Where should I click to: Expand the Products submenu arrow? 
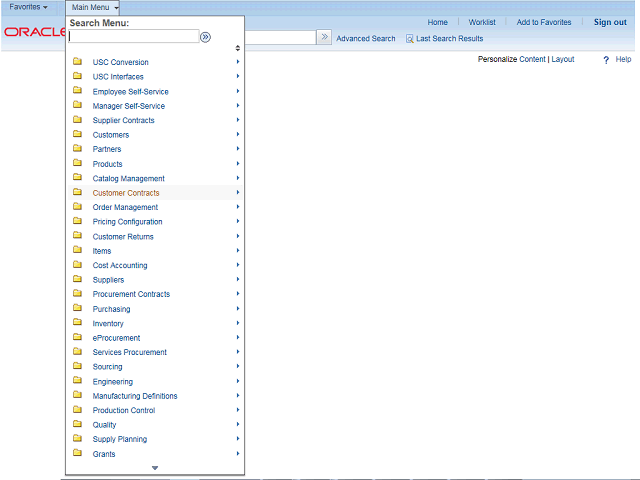[x=238, y=164]
